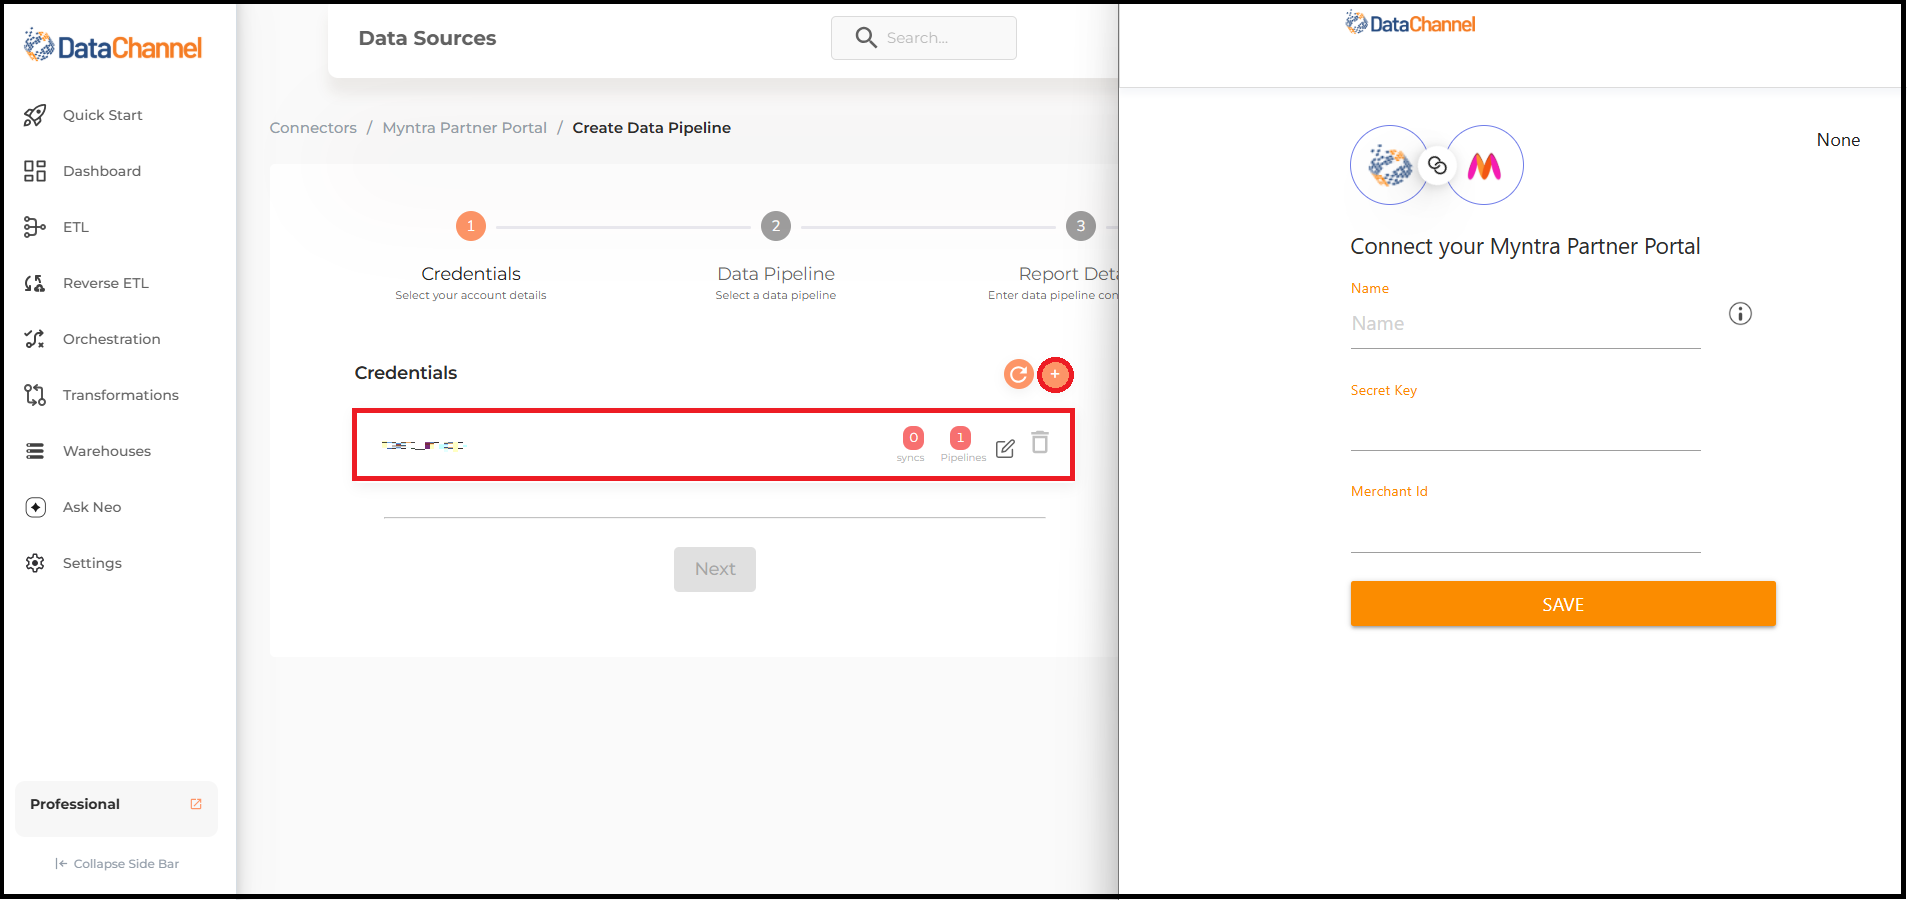Open Reverse ETL in sidebar
The width and height of the screenshot is (1907, 900).
[x=106, y=283]
